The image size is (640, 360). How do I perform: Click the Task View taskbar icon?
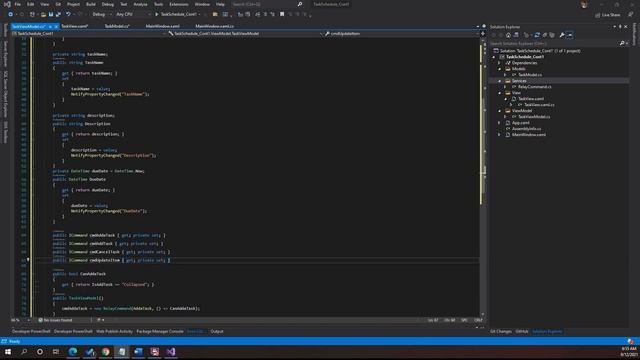(x=56, y=351)
